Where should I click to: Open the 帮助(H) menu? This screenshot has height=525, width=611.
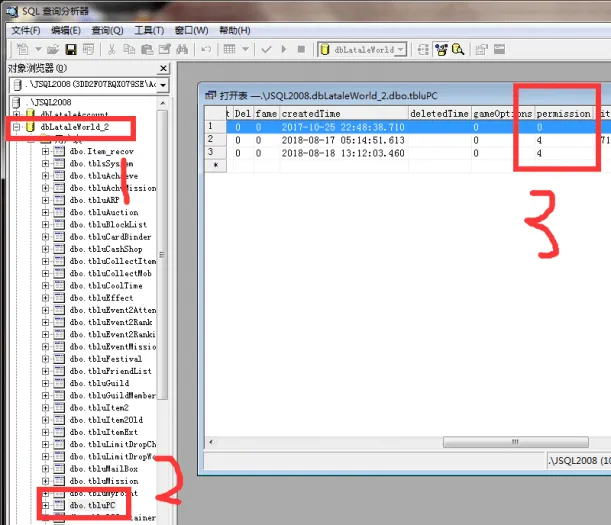235,30
